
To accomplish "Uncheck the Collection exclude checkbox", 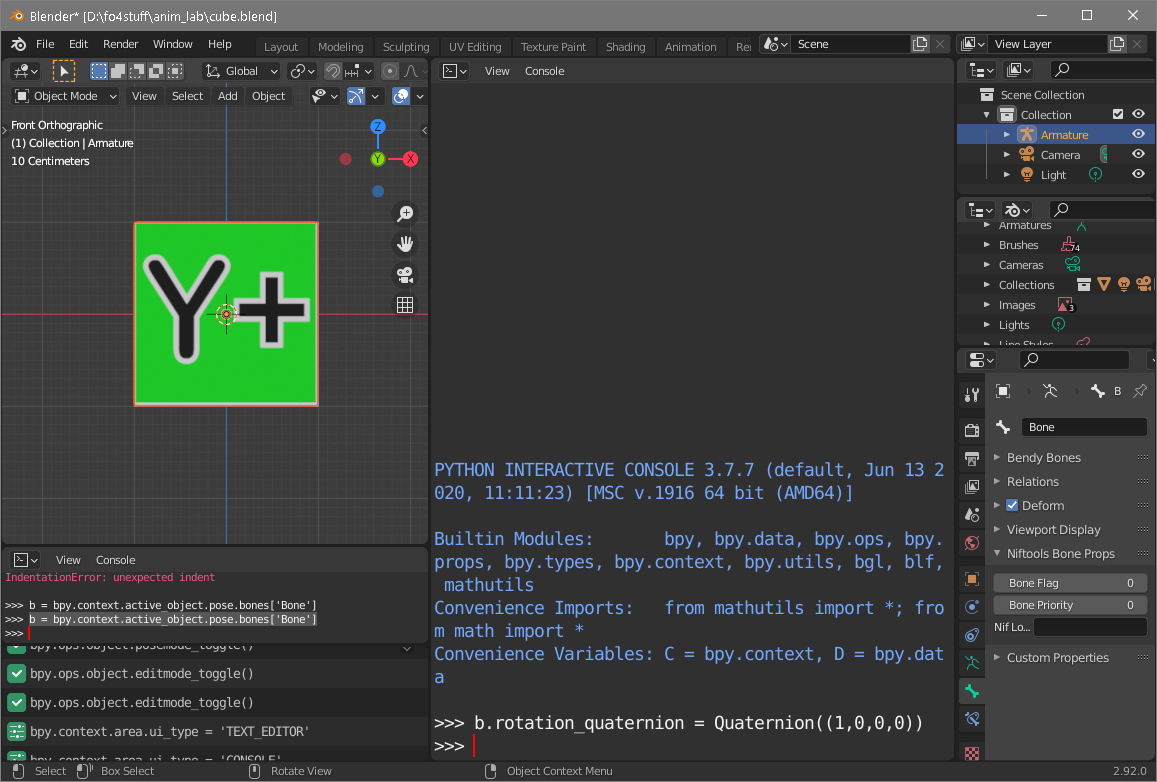I will click(x=1118, y=114).
